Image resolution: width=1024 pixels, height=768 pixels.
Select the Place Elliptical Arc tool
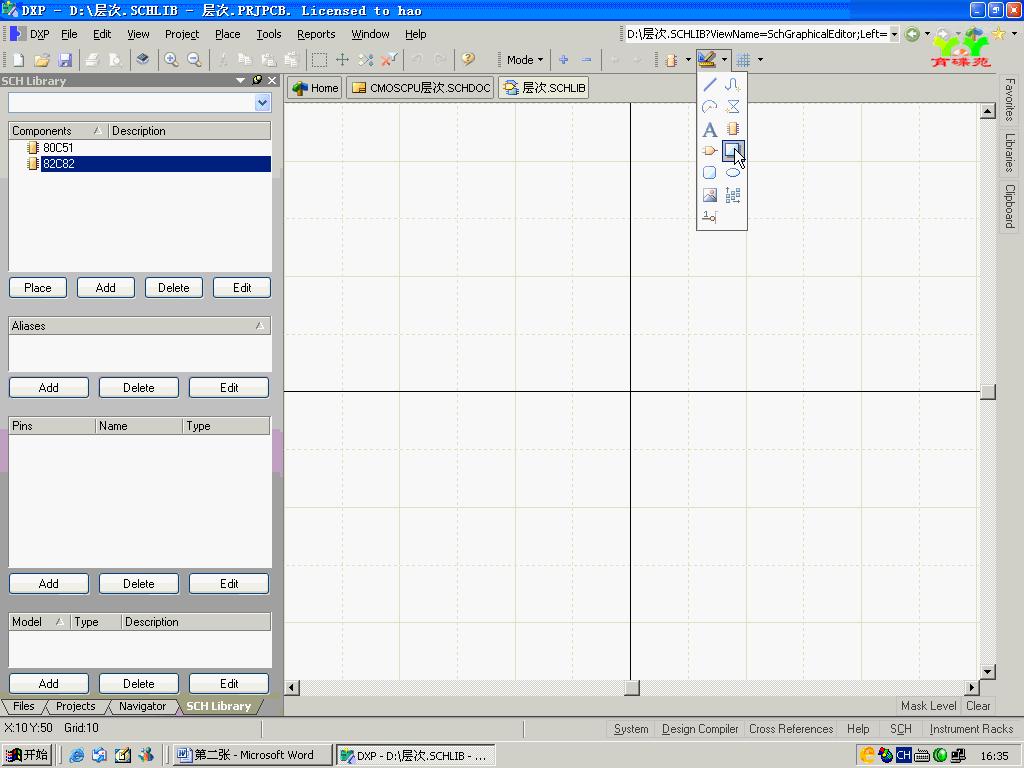click(710, 106)
